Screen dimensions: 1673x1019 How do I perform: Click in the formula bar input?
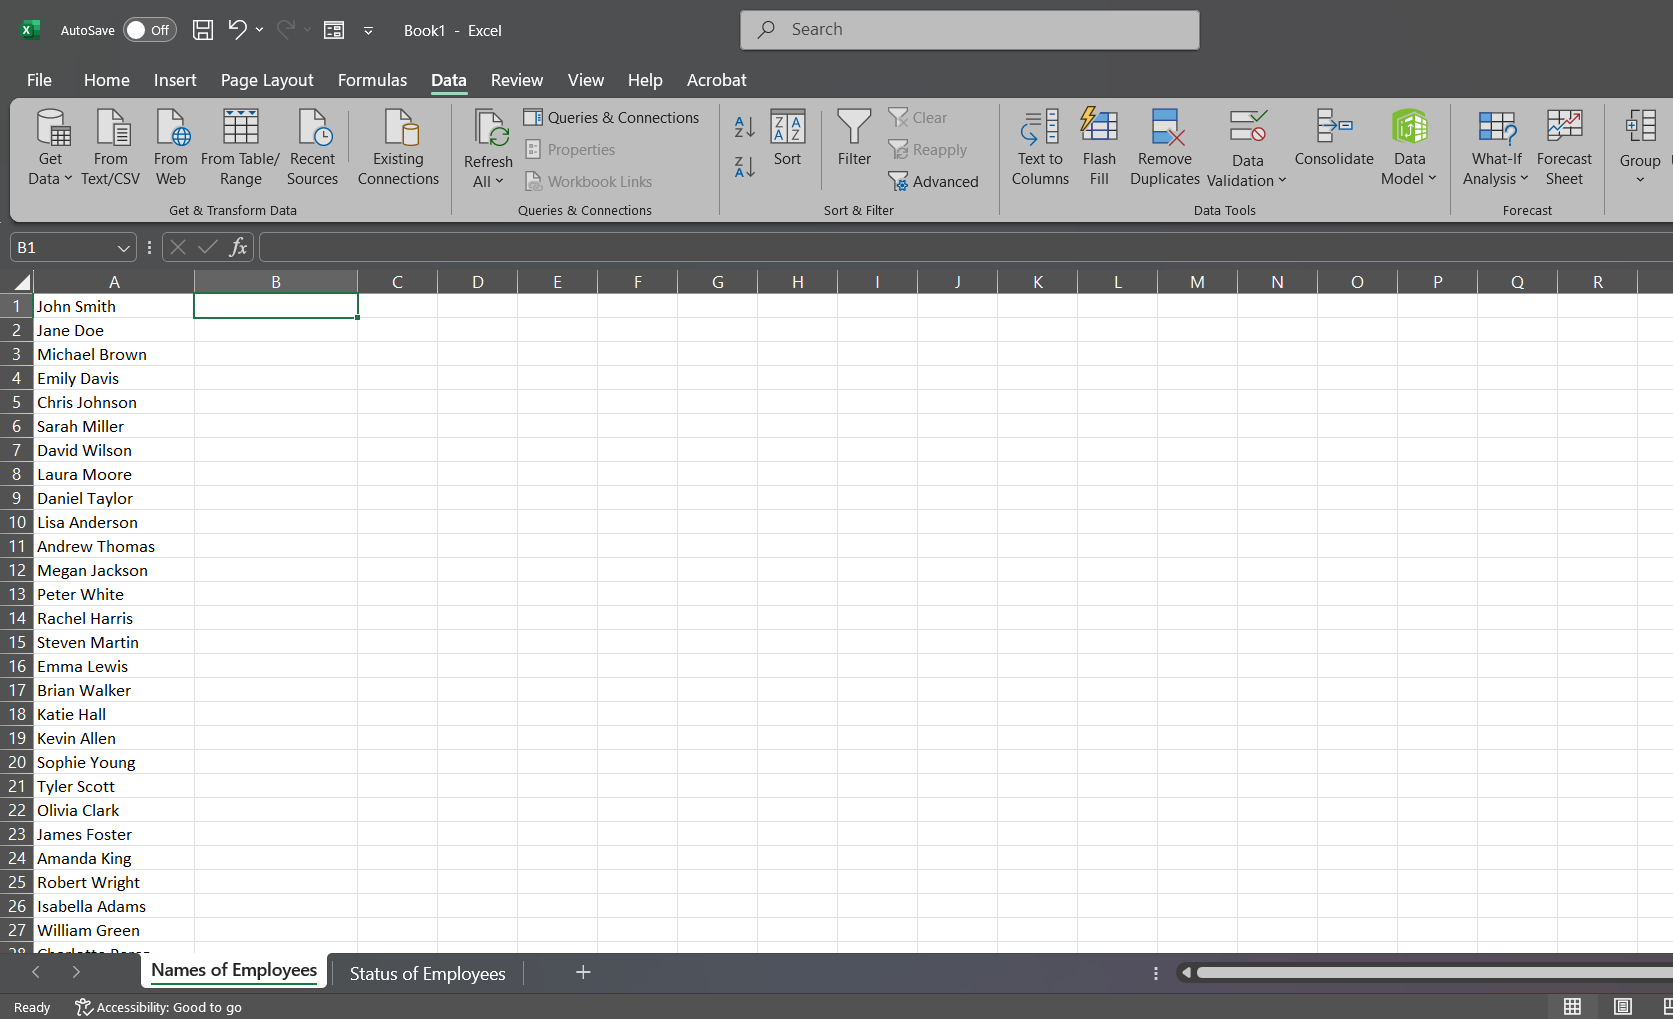(x=966, y=247)
